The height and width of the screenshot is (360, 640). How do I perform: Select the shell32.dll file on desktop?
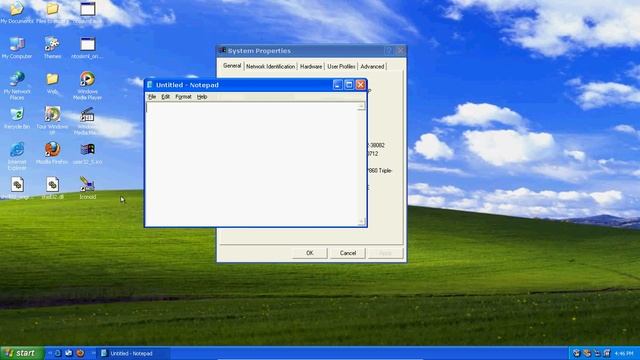(52, 188)
